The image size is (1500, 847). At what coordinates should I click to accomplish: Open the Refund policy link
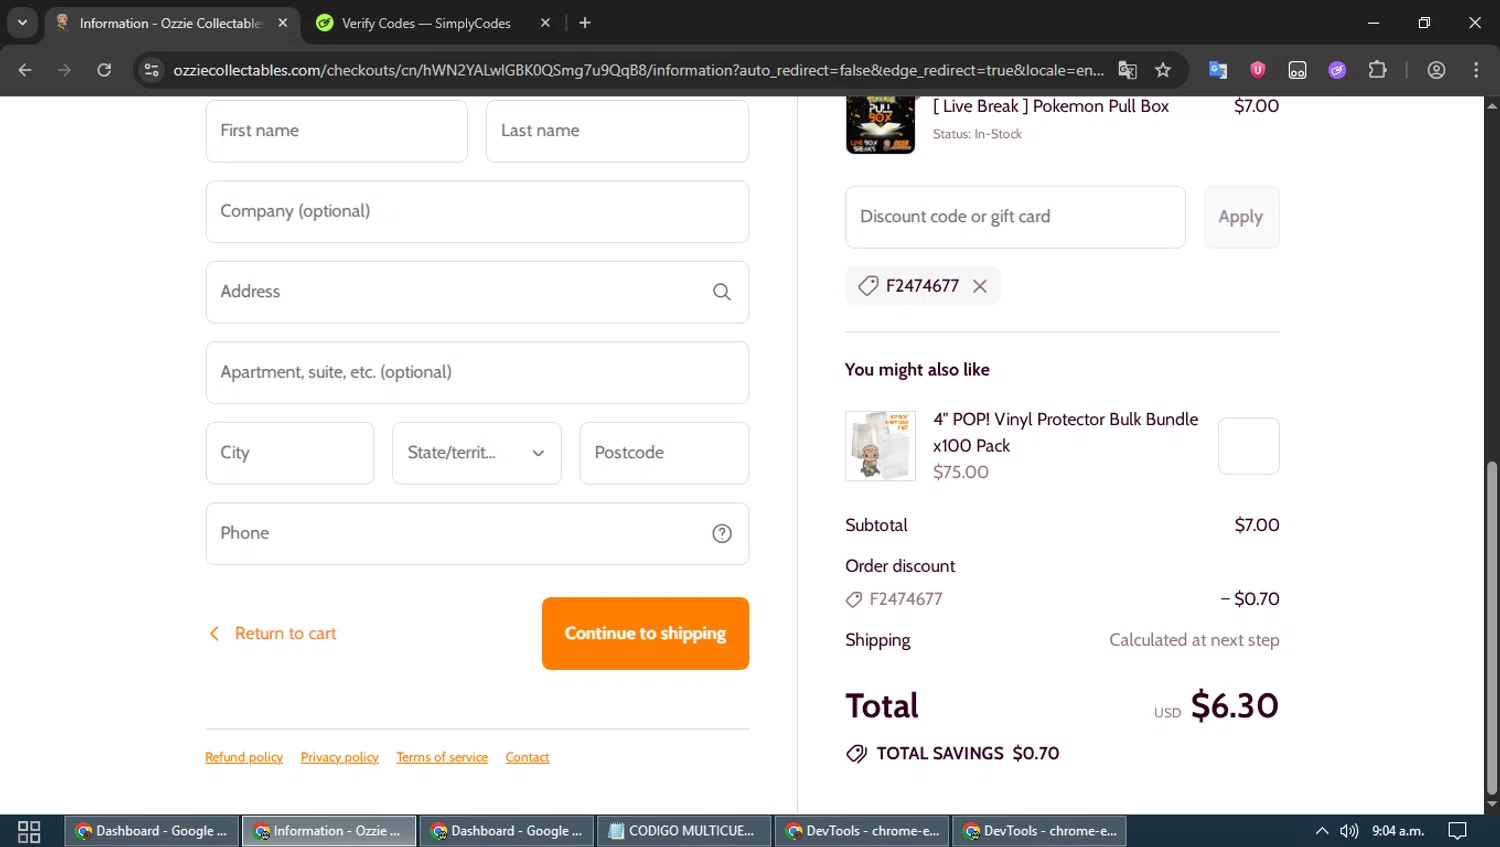(x=244, y=757)
